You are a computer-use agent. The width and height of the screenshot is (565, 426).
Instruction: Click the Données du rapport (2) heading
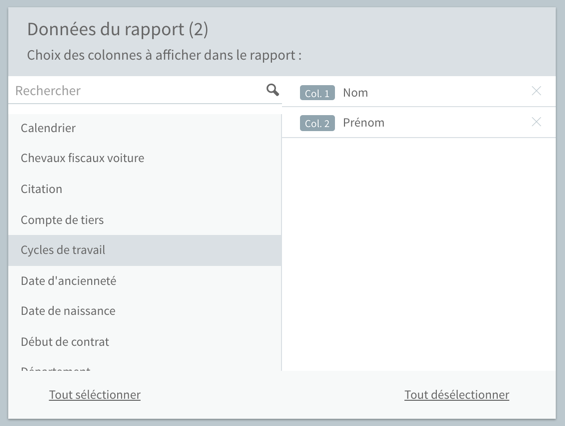click(x=117, y=30)
